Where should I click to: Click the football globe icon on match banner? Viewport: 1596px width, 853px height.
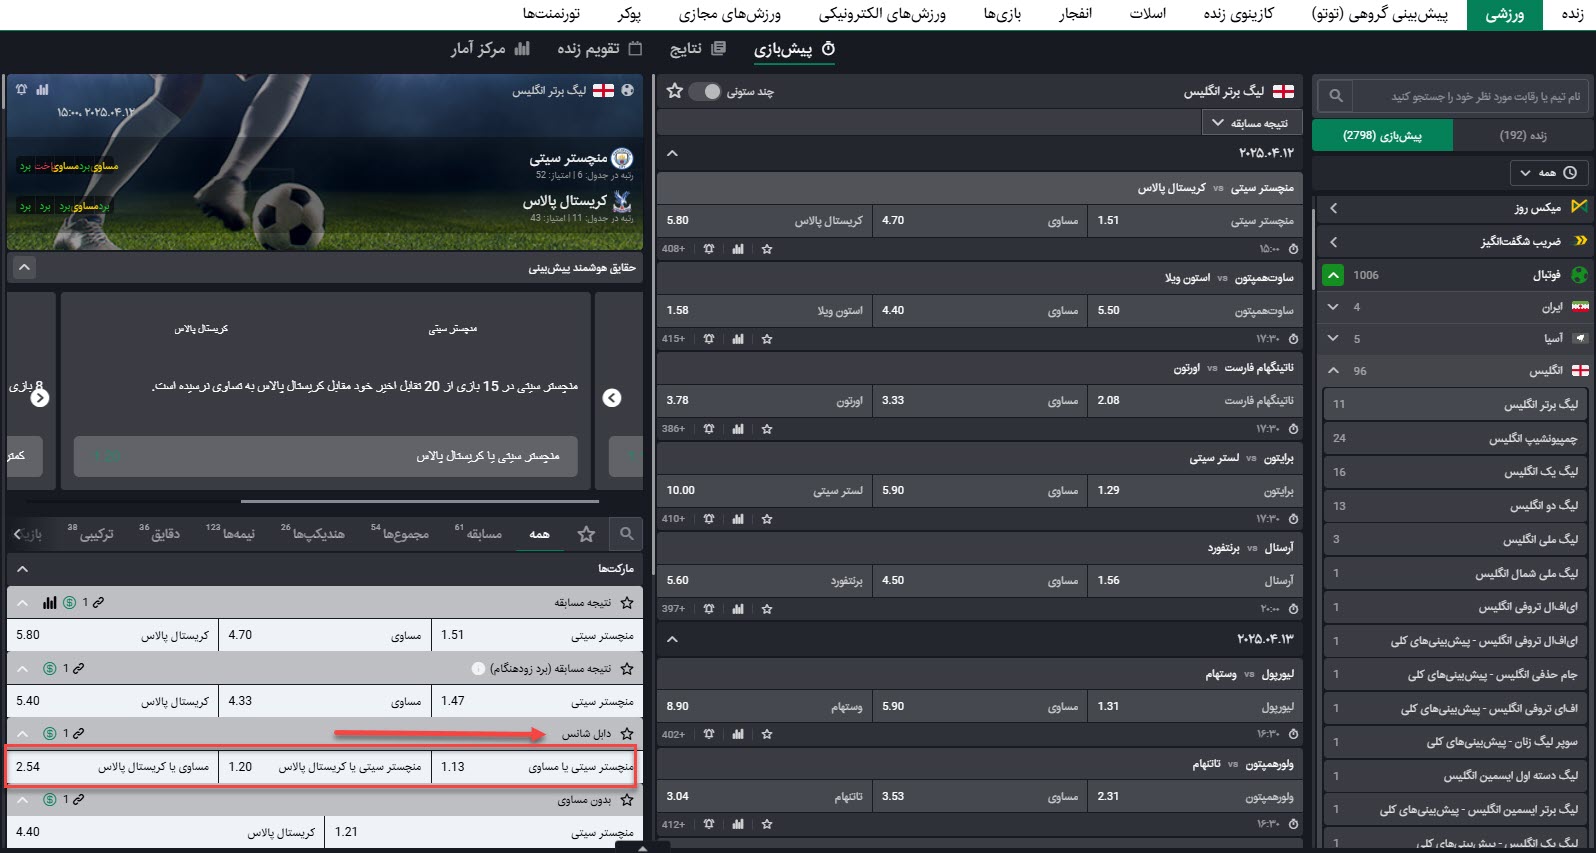pos(627,90)
